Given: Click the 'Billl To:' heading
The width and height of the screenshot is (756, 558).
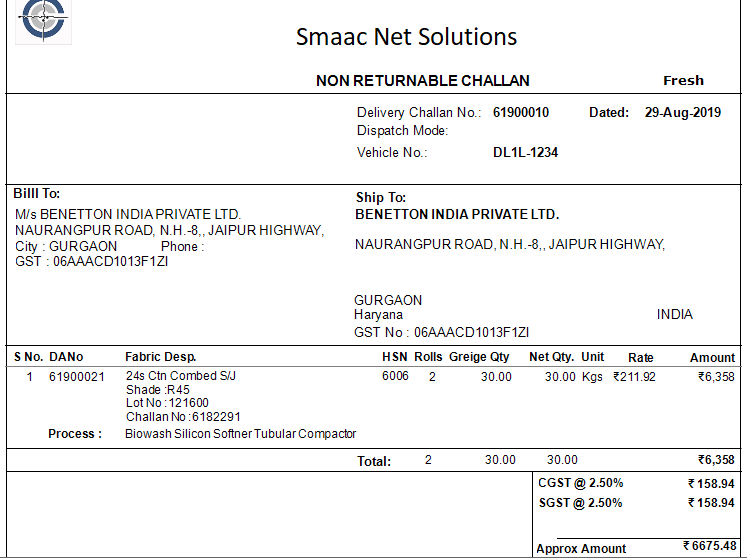Looking at the screenshot, I should tap(37, 193).
